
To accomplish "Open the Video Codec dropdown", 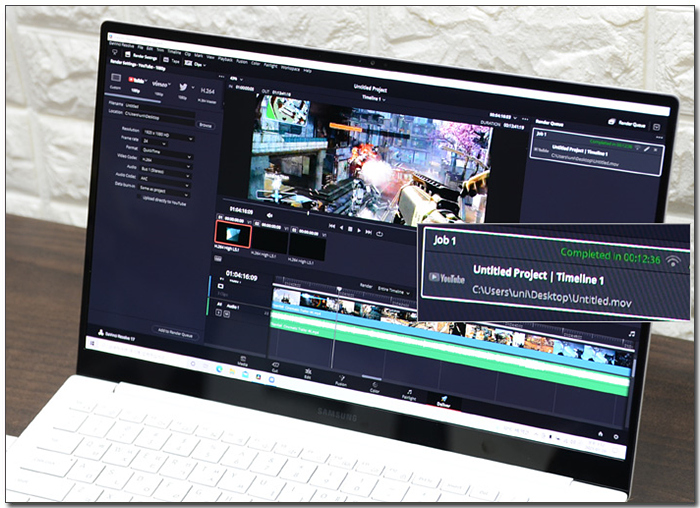I will (166, 161).
